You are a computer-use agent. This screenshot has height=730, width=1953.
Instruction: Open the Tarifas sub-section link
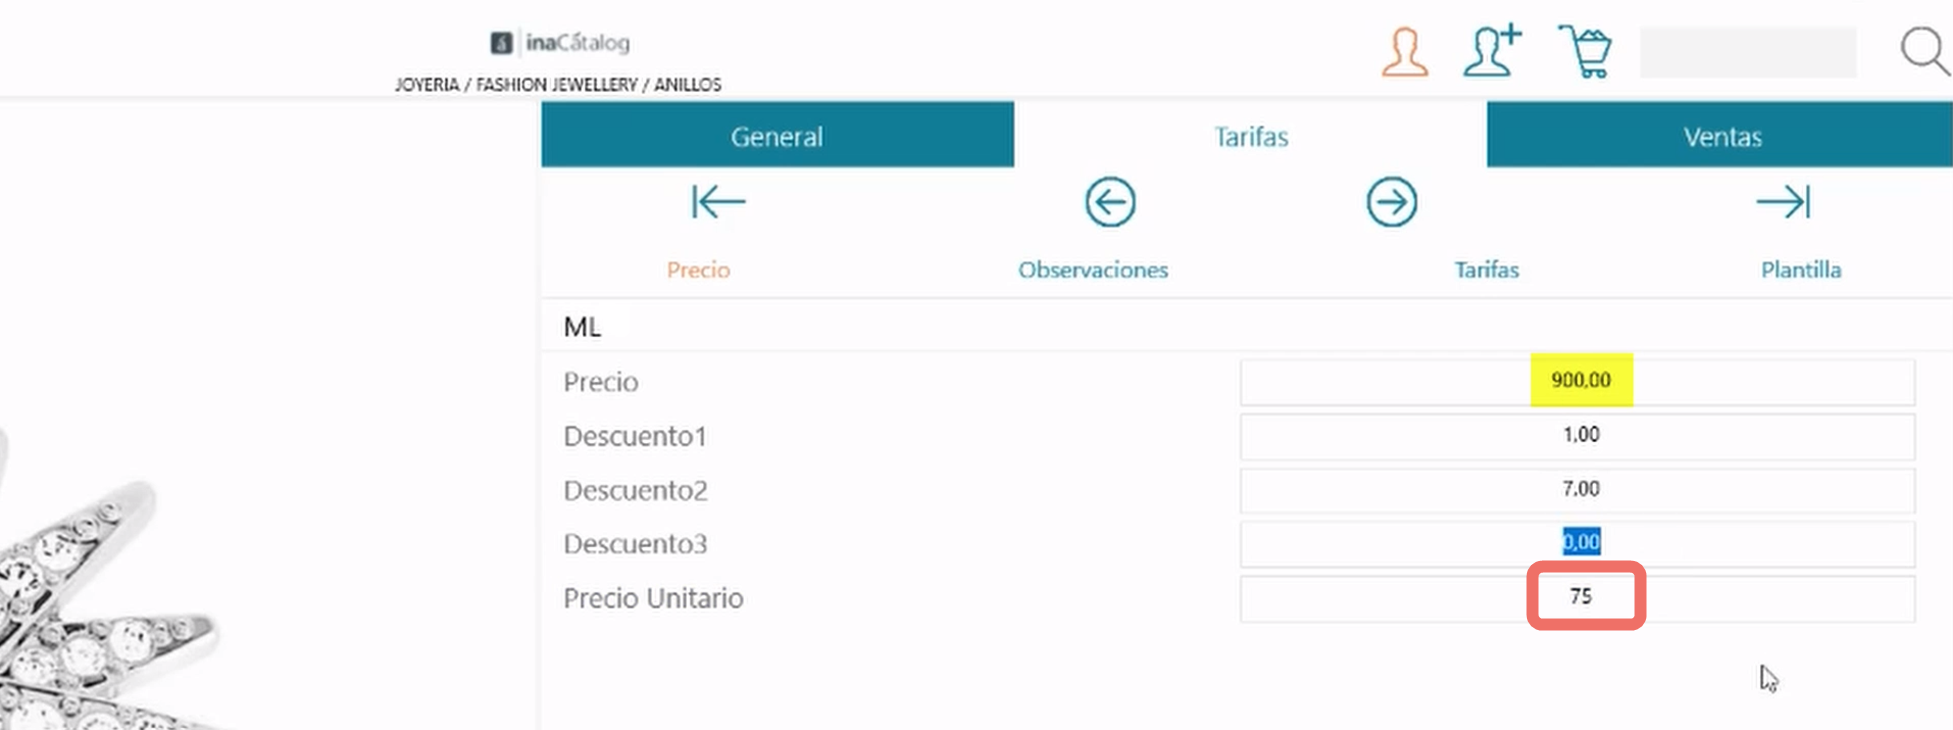point(1487,270)
